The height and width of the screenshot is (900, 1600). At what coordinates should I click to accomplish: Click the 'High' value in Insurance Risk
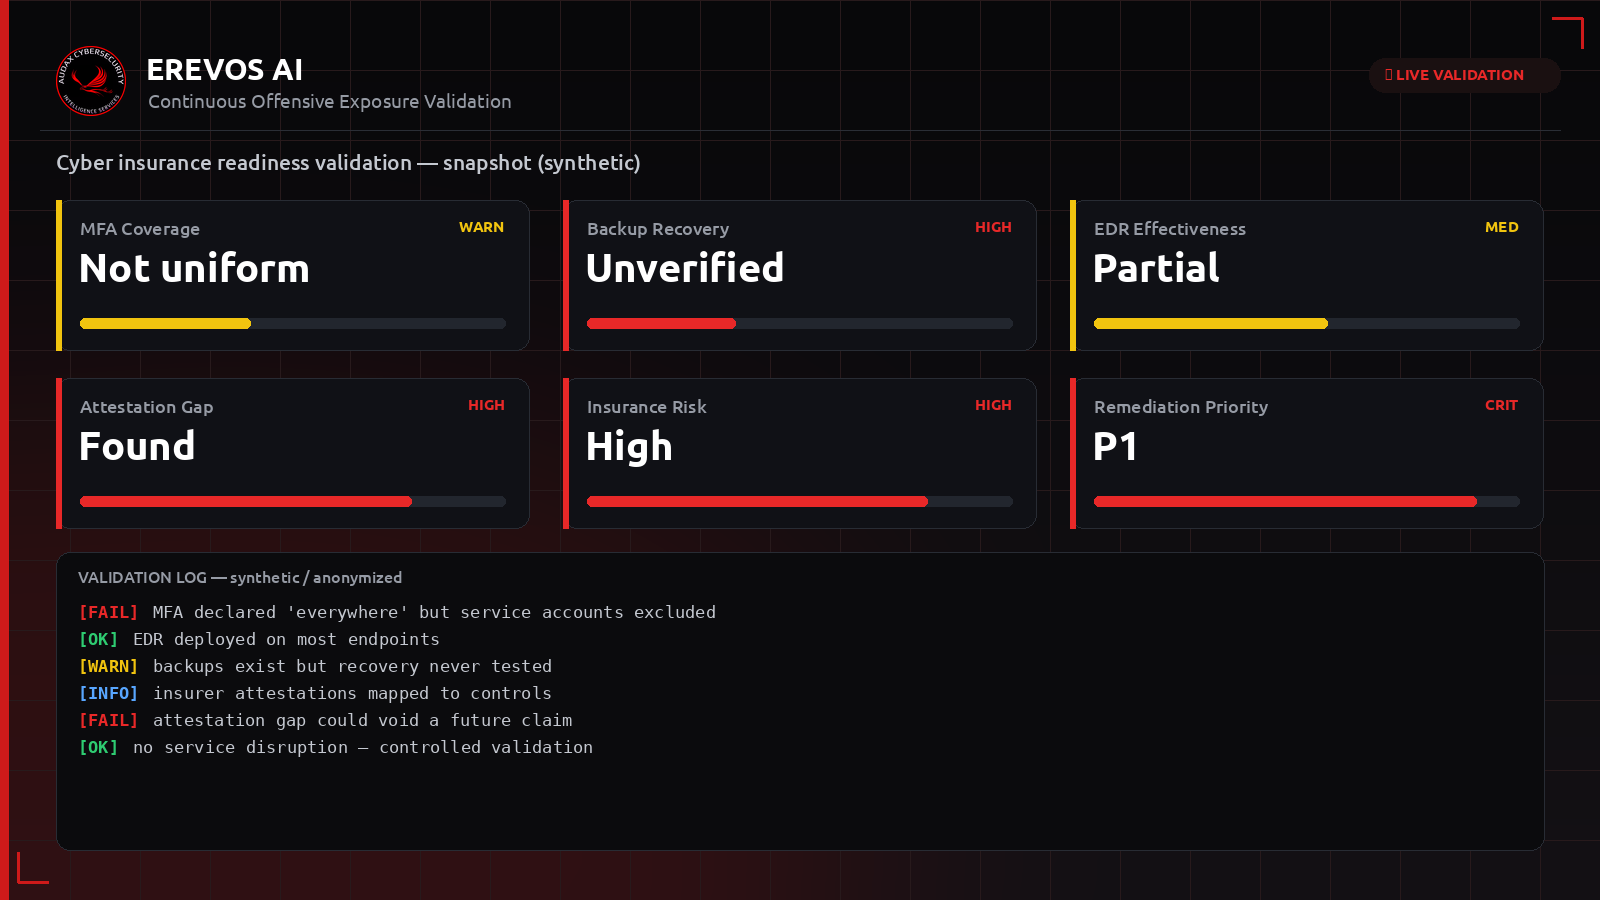tap(629, 447)
